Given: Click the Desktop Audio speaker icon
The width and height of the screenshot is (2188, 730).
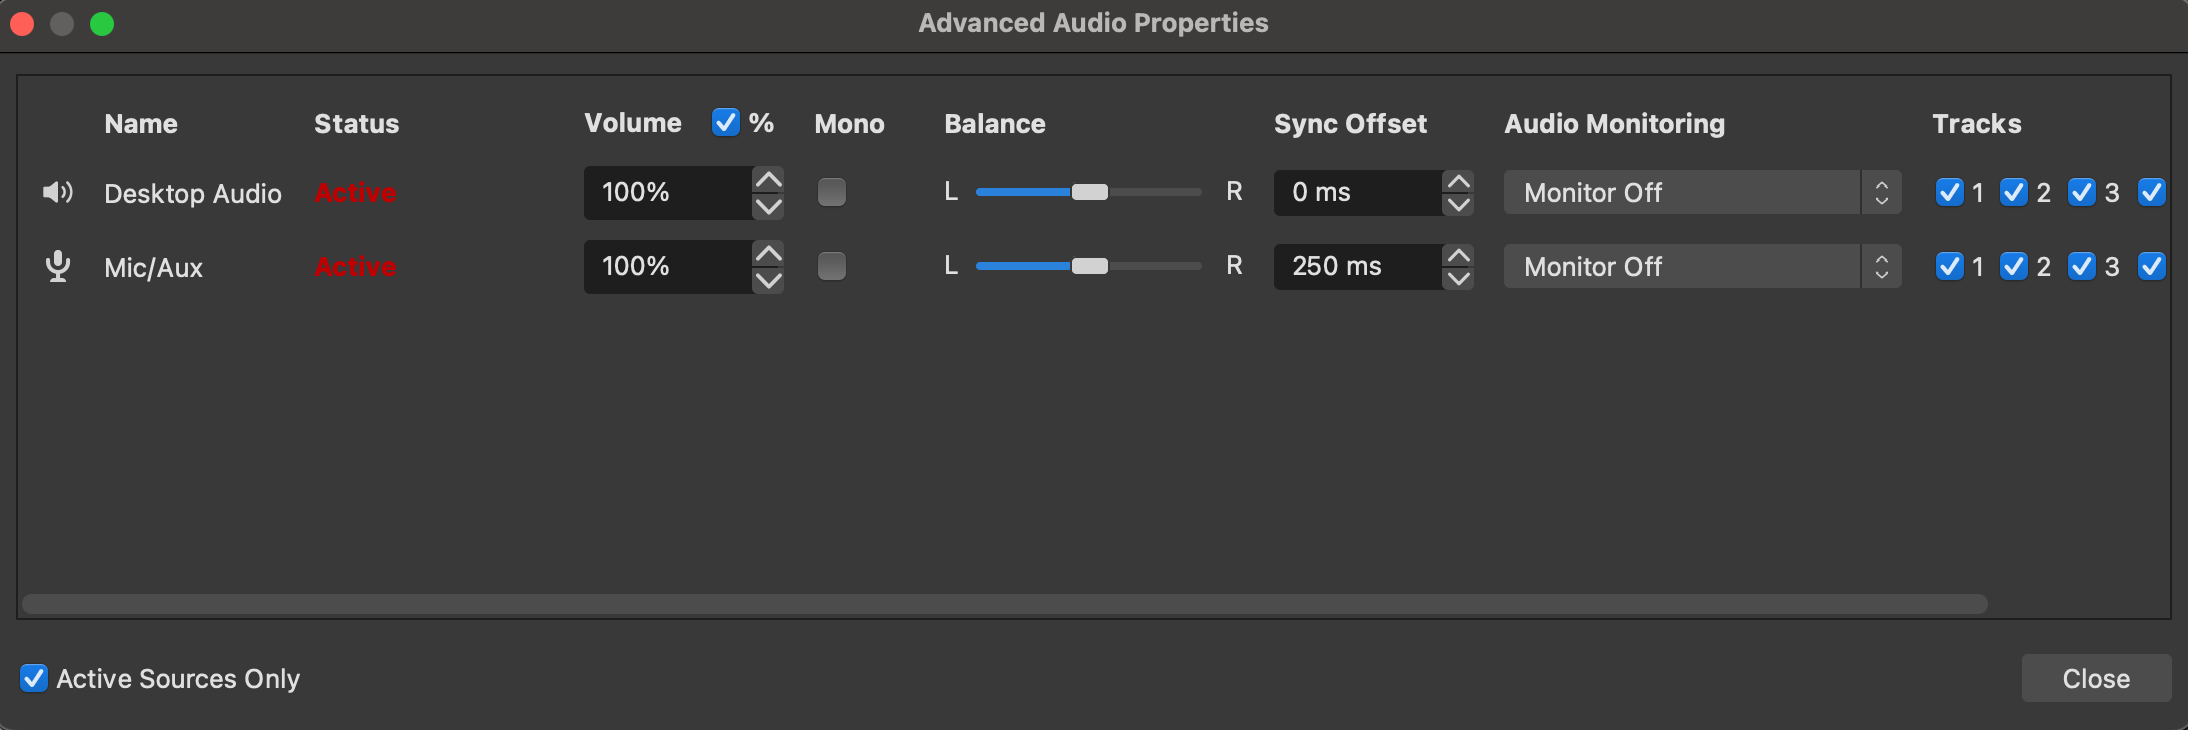Looking at the screenshot, I should pos(58,192).
